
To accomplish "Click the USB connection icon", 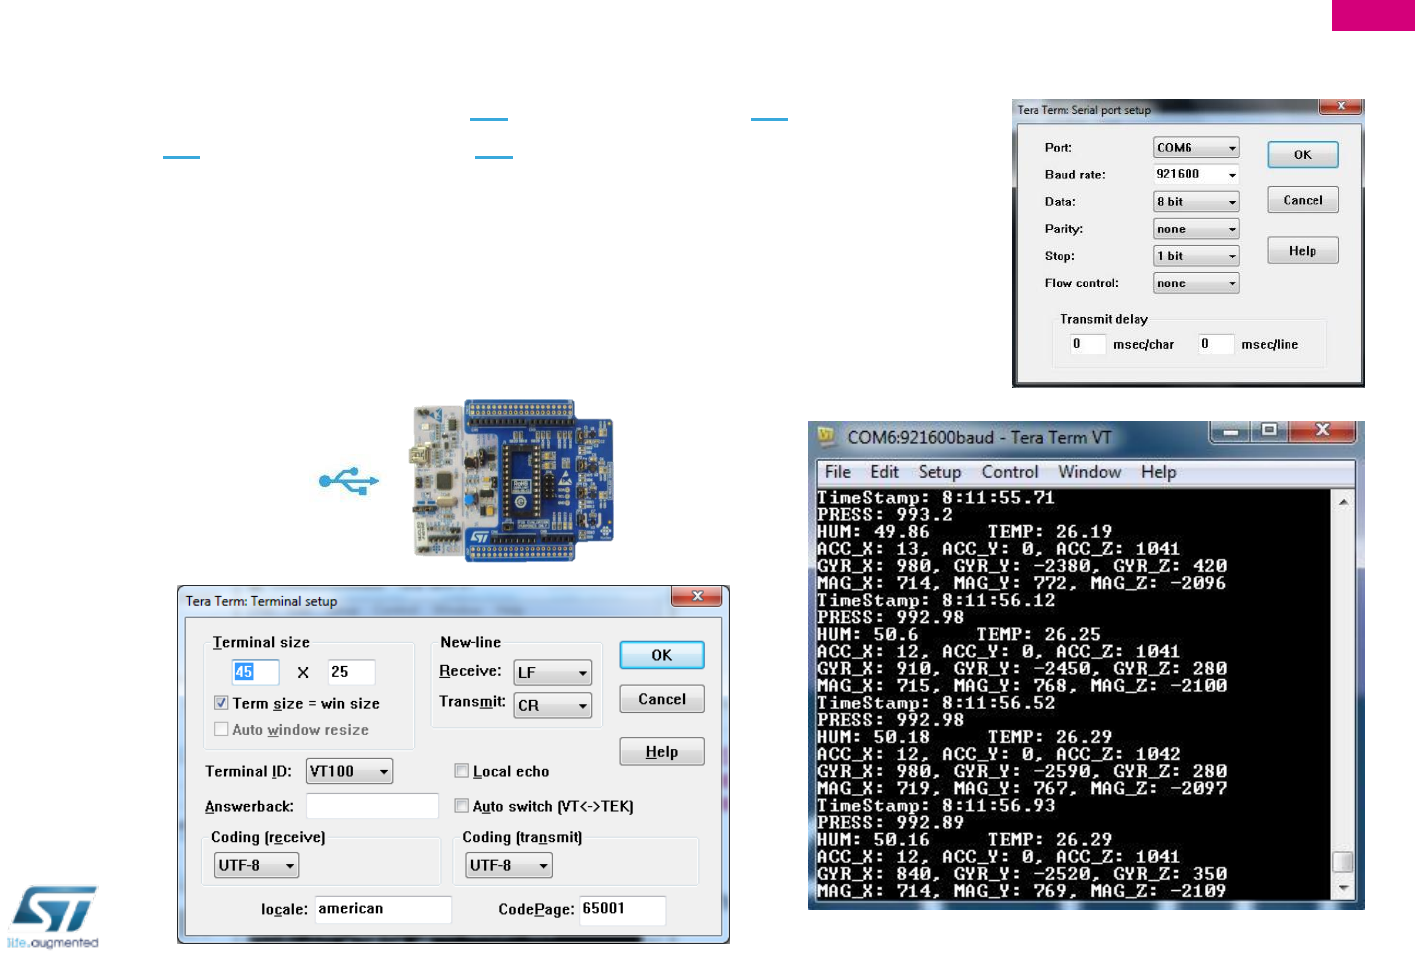I will pyautogui.click(x=349, y=481).
